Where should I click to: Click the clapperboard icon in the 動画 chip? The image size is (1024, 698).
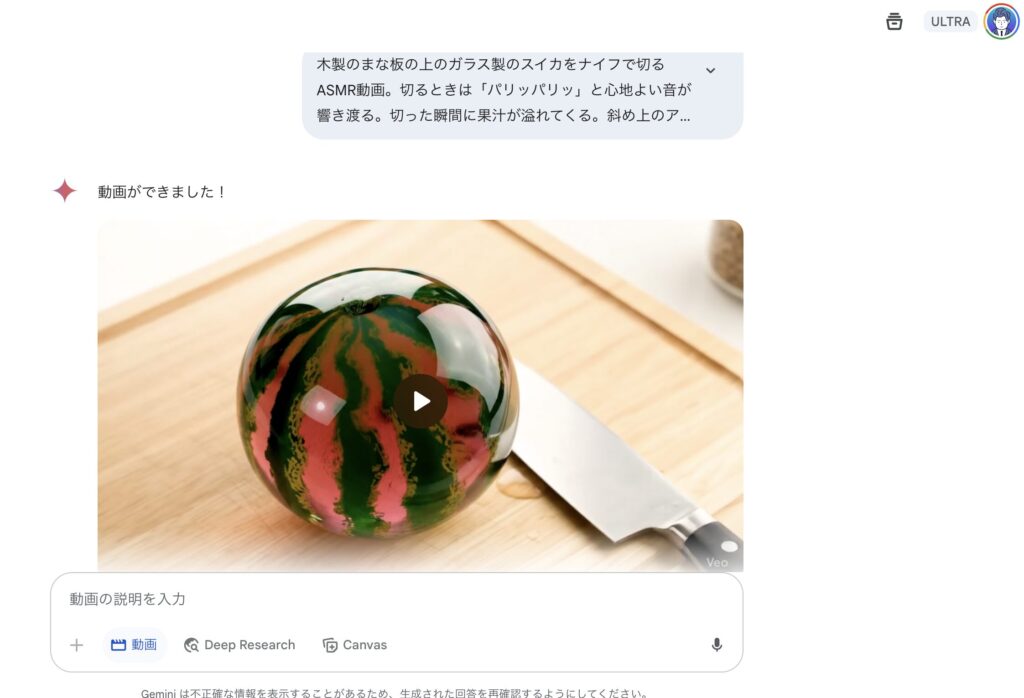pos(118,645)
